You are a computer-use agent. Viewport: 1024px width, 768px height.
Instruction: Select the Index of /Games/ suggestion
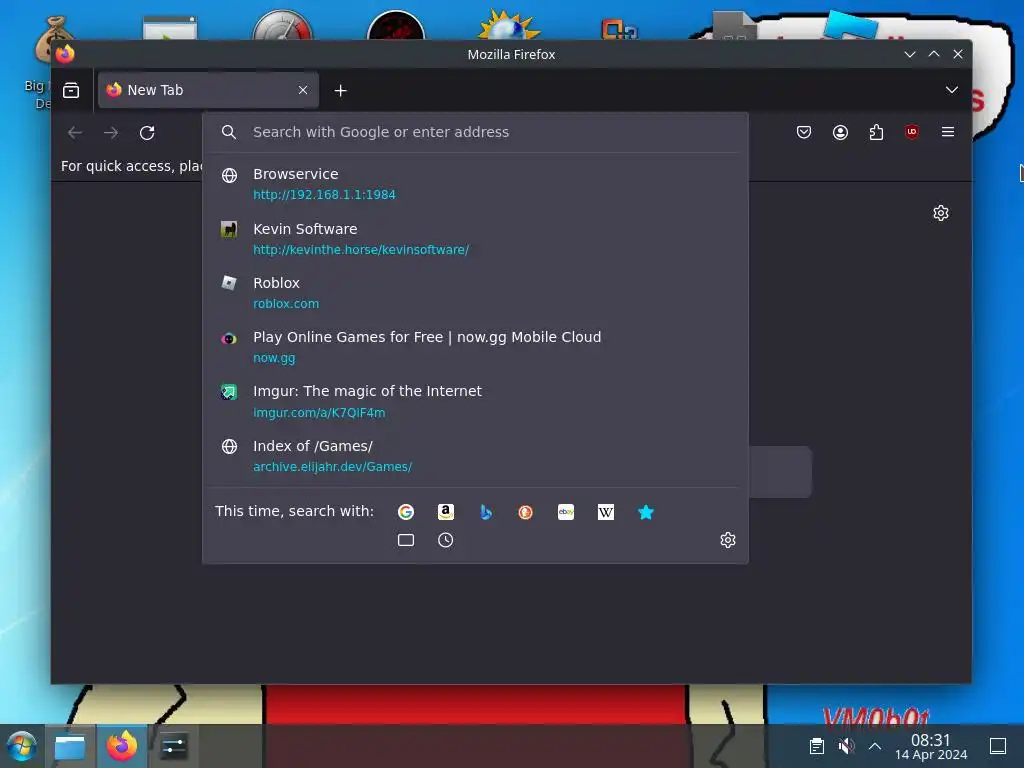click(x=475, y=456)
